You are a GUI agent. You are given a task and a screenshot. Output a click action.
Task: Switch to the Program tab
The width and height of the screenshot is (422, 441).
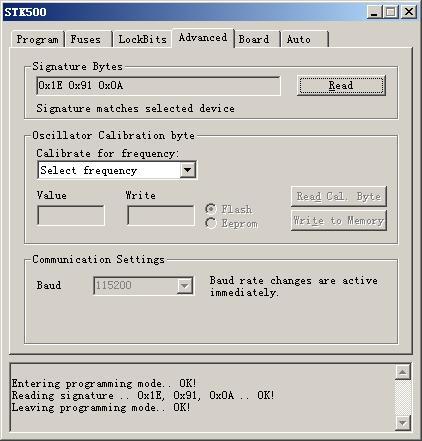(37, 39)
